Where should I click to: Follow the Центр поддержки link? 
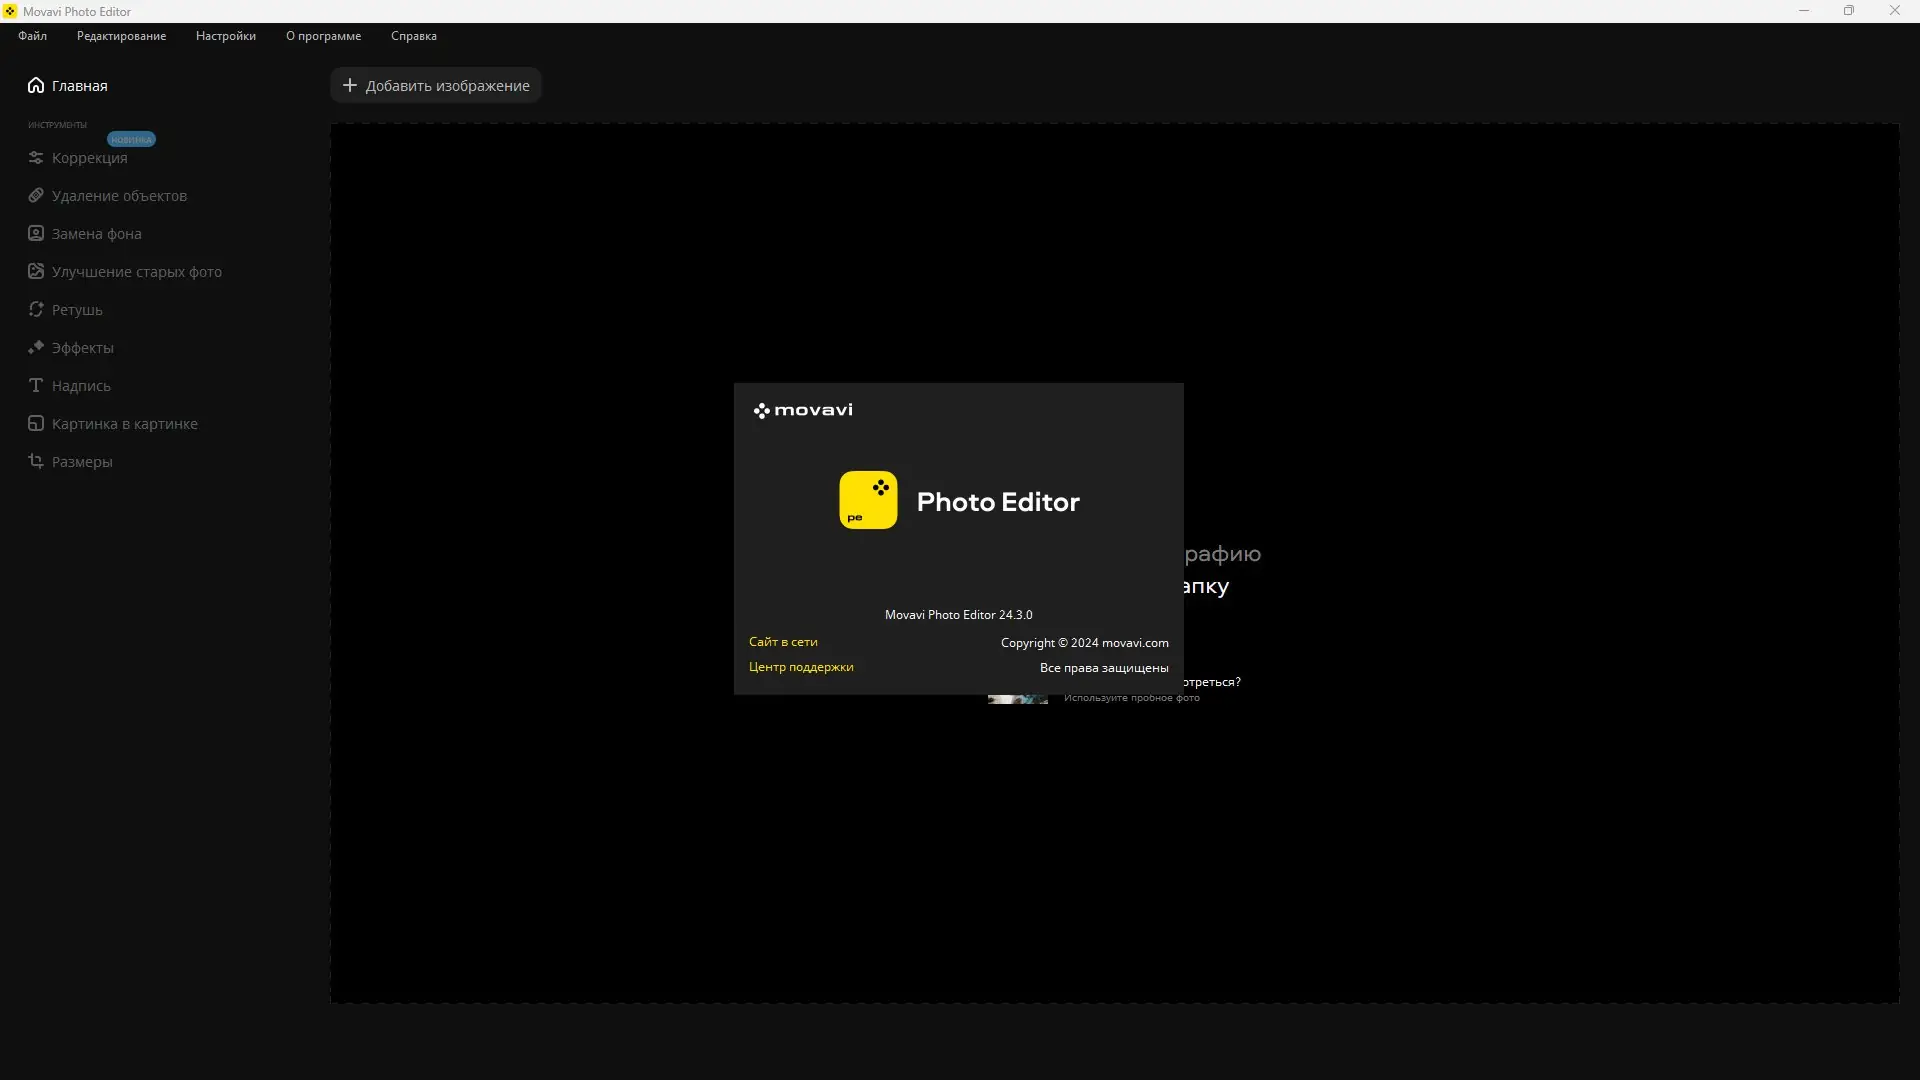[x=801, y=667]
